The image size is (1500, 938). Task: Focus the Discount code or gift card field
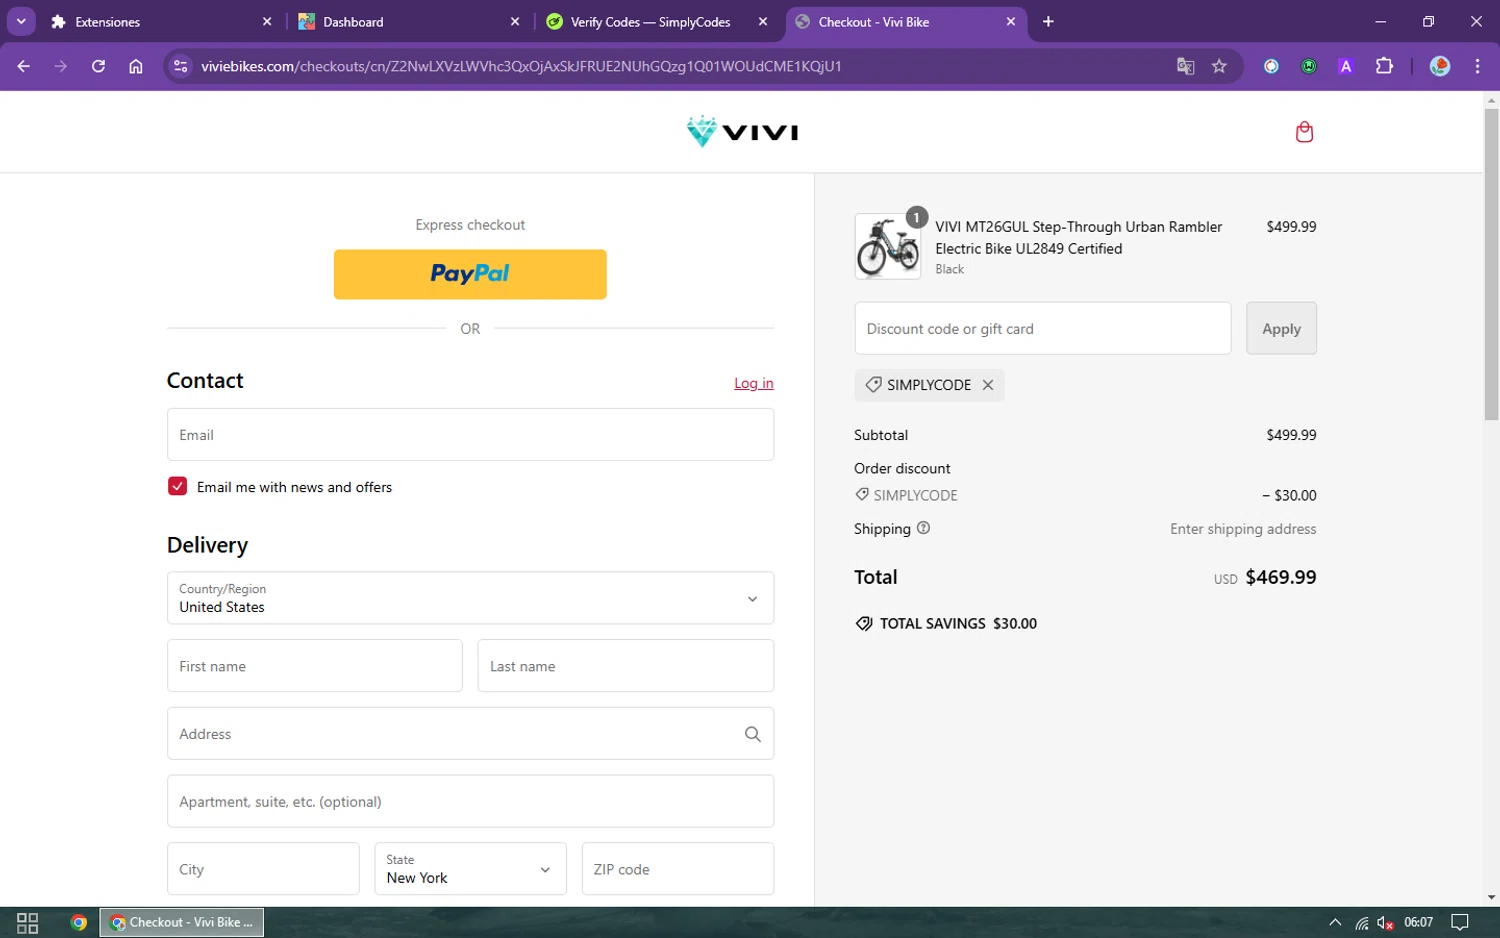[x=1043, y=328]
